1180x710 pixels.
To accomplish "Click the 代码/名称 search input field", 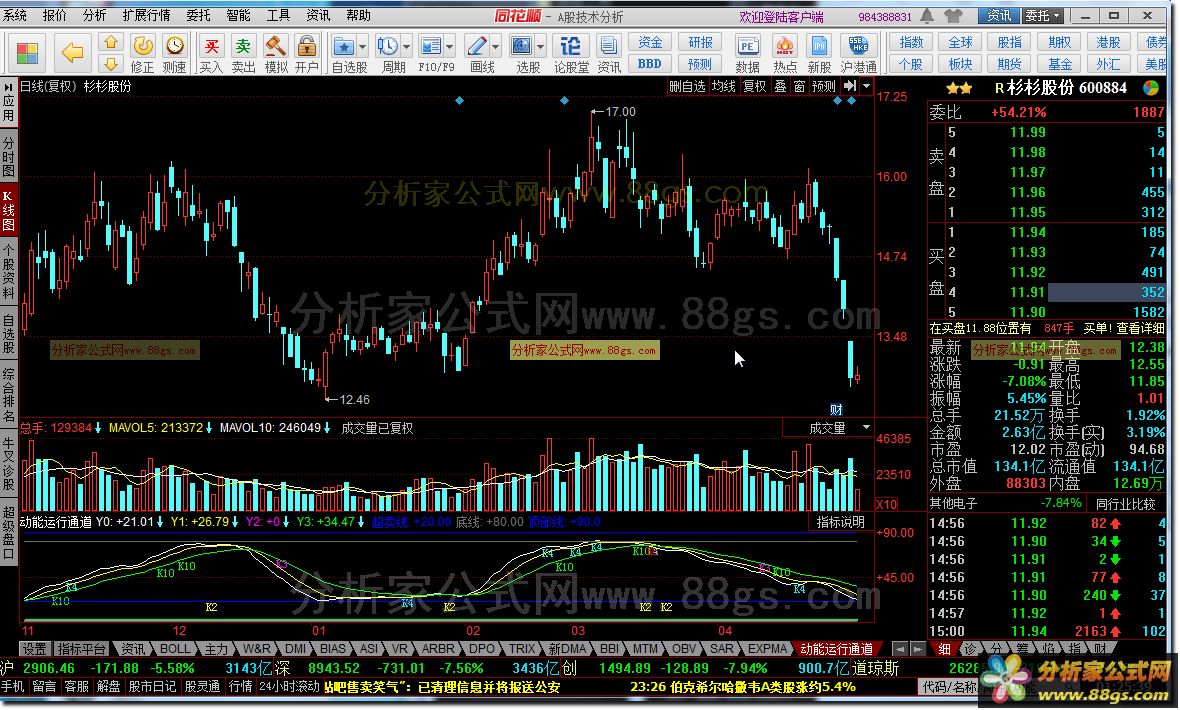I will pos(948,686).
